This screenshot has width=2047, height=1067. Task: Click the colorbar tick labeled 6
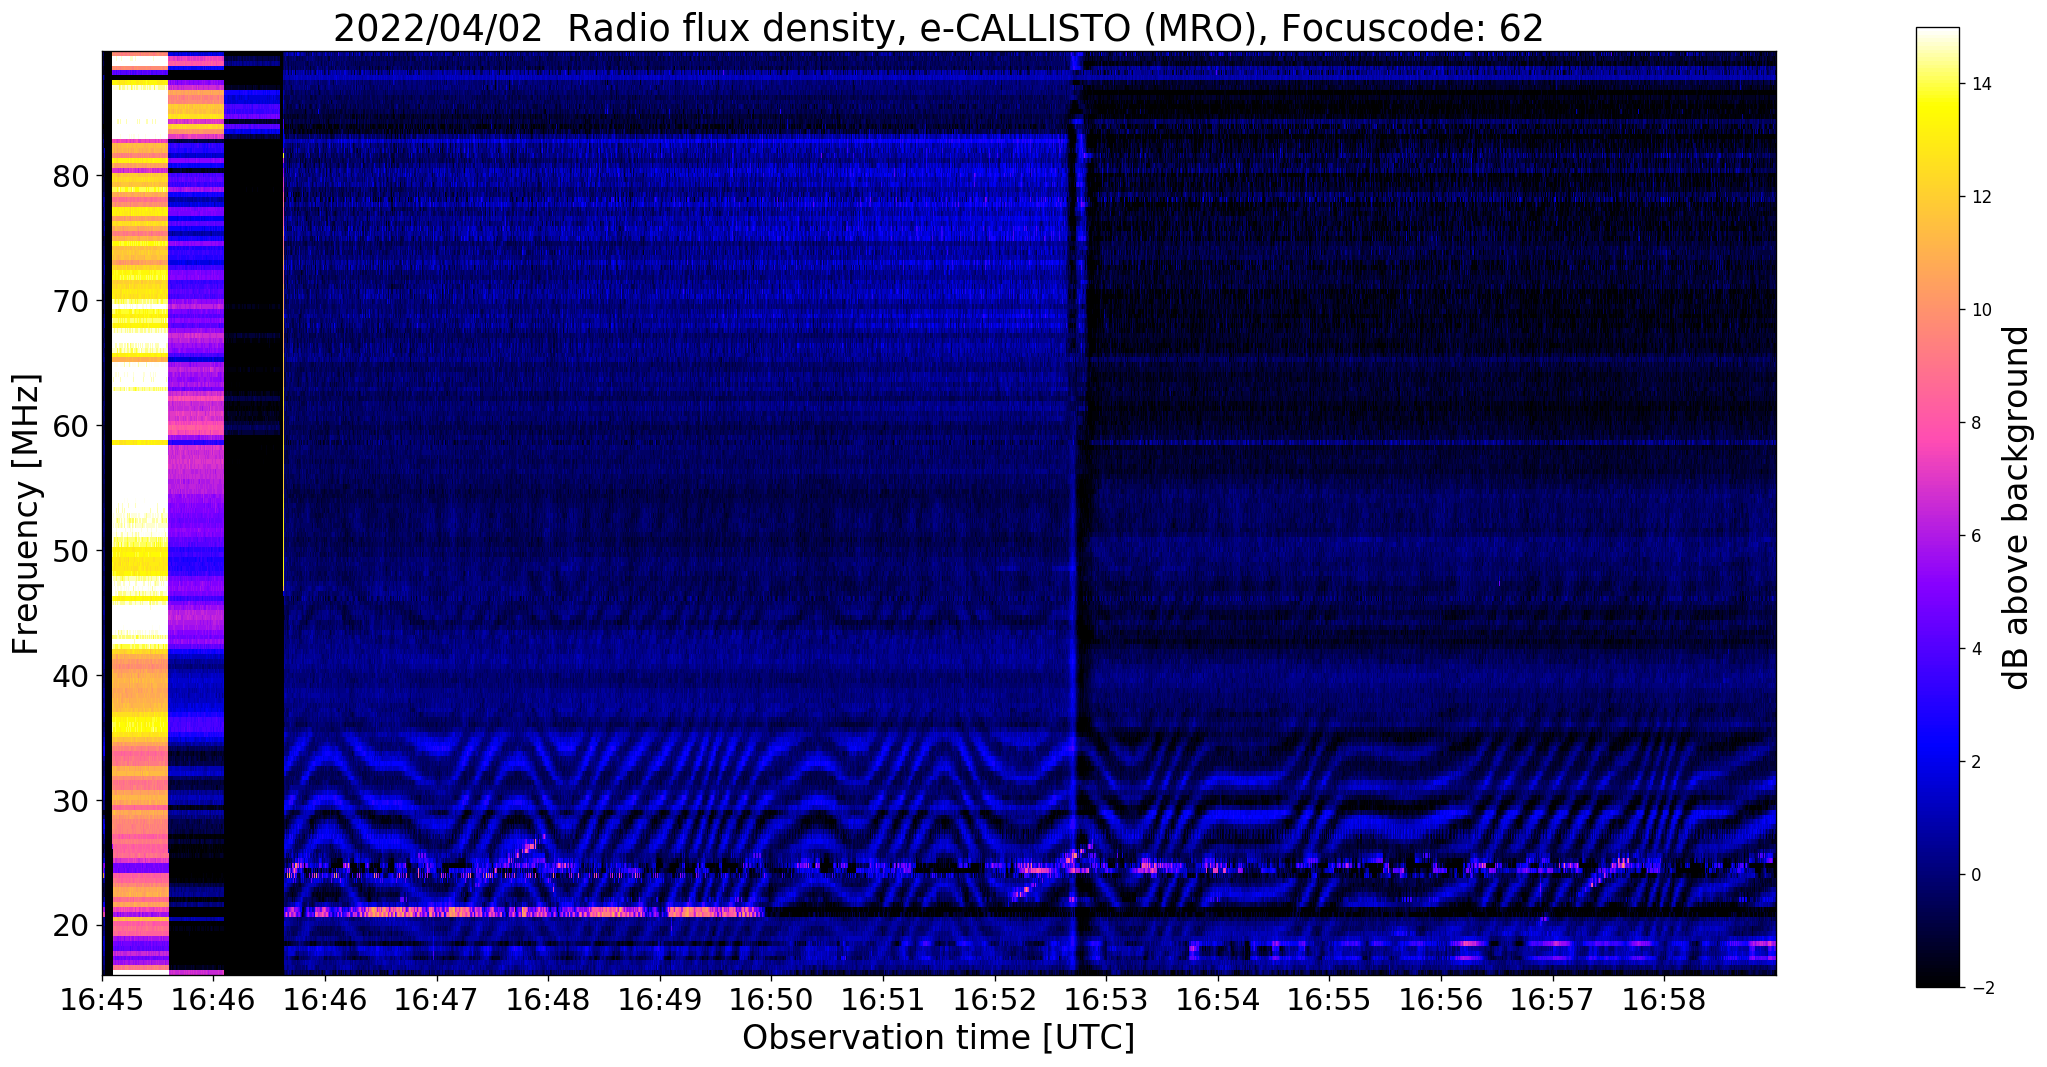tap(1975, 536)
